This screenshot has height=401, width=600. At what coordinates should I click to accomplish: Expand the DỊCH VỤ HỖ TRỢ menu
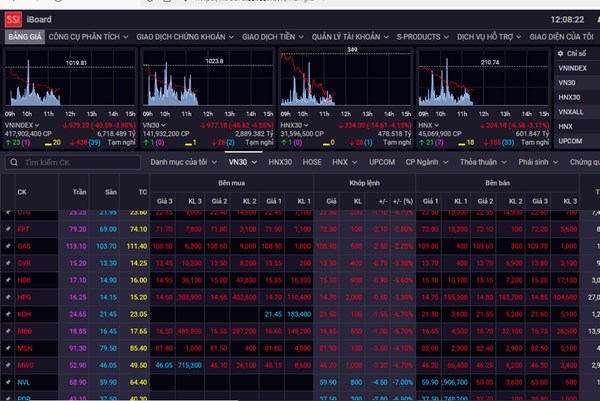coord(489,37)
